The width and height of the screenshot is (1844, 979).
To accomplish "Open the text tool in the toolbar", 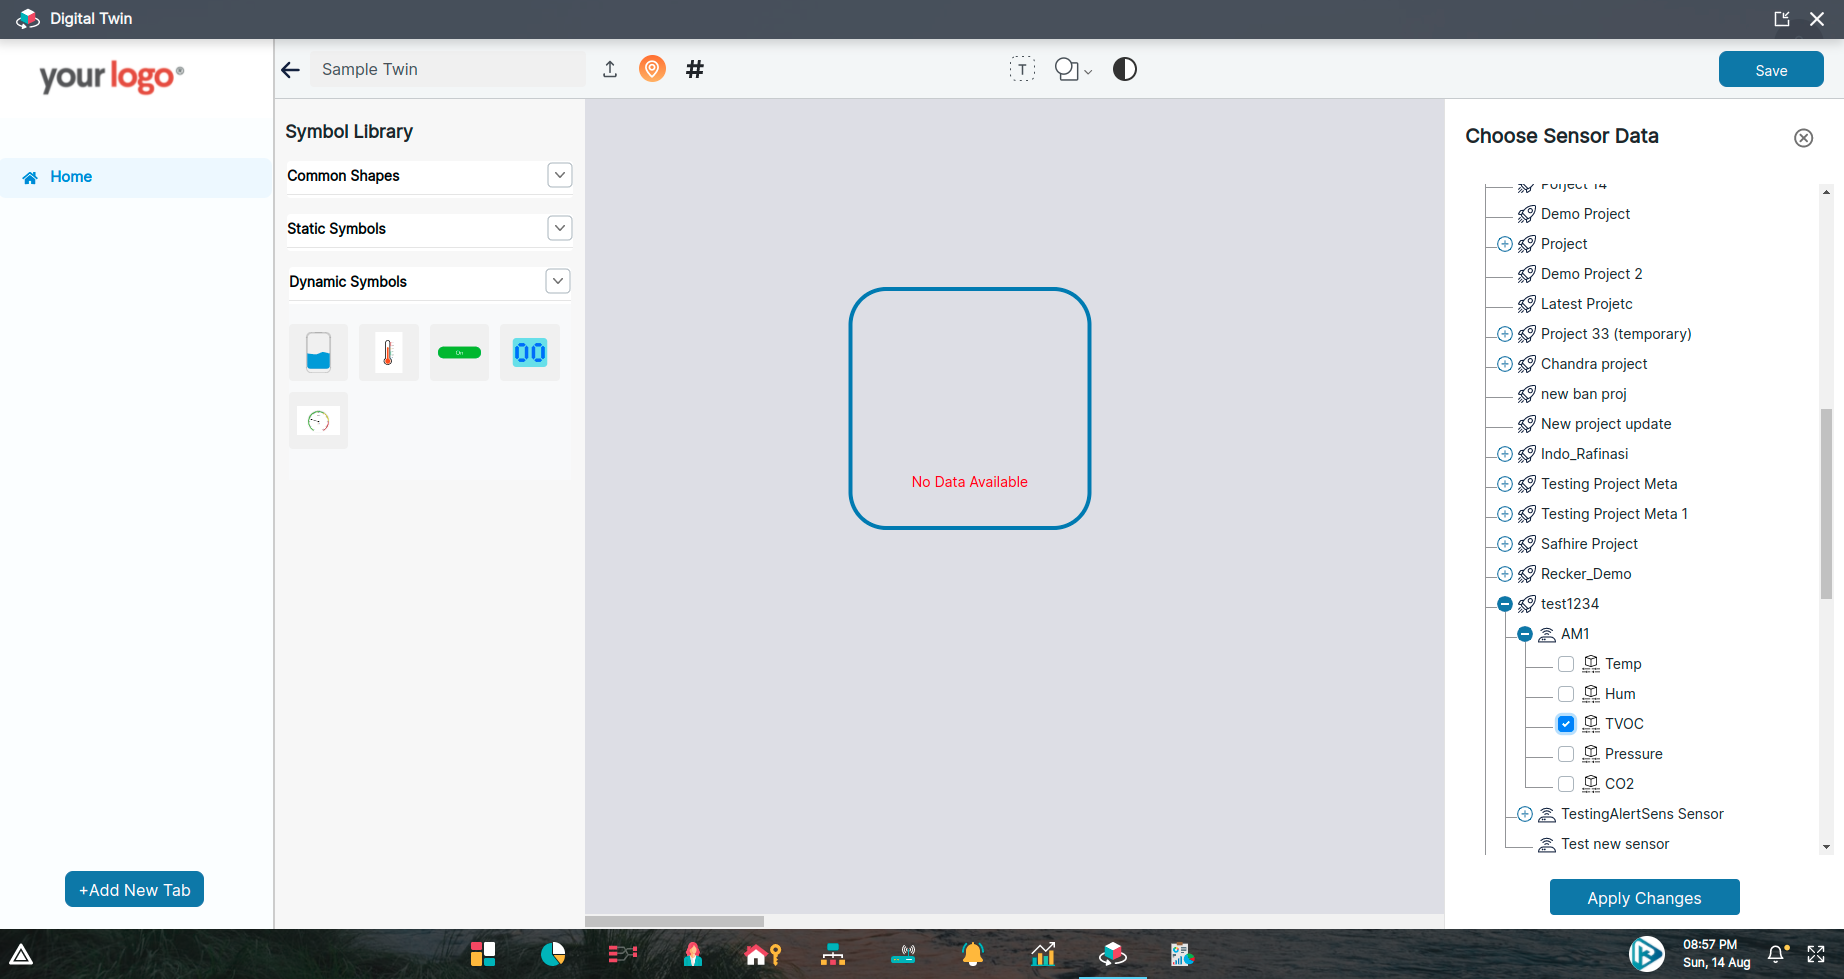I will (1022, 69).
